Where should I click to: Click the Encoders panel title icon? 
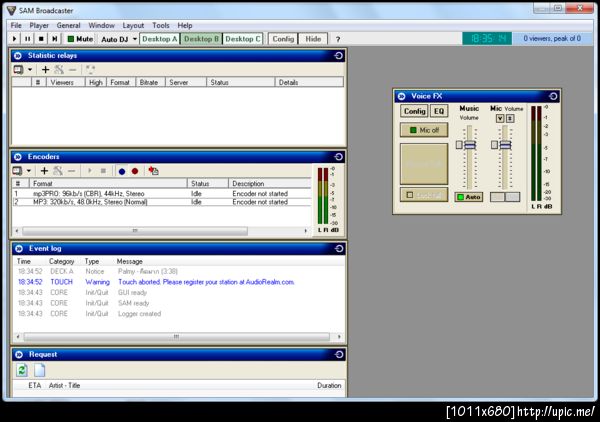pyautogui.click(x=18, y=157)
